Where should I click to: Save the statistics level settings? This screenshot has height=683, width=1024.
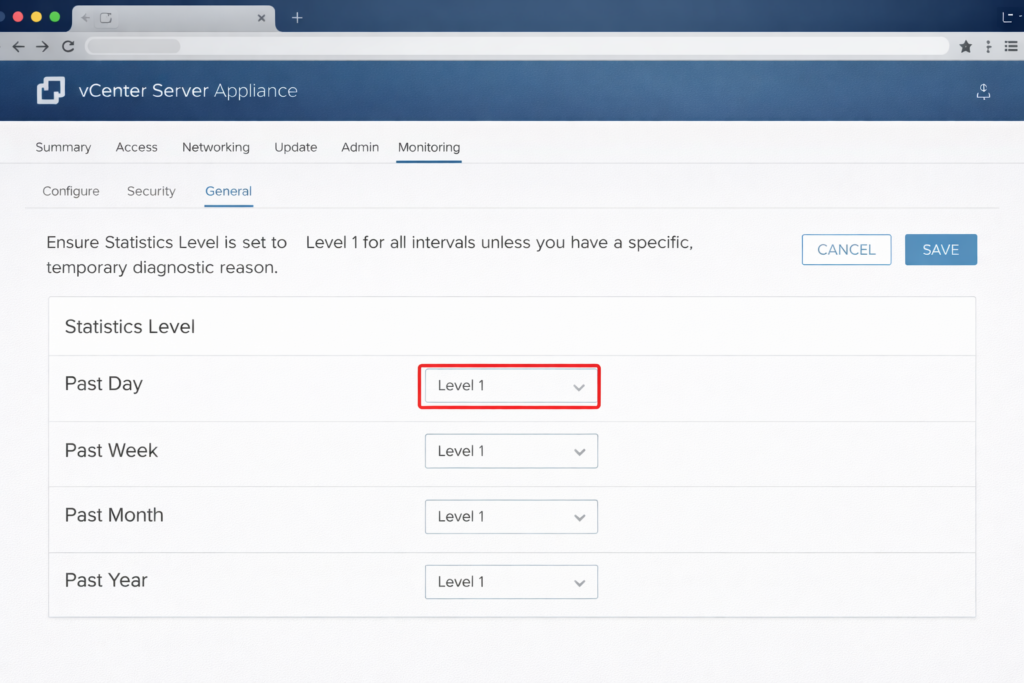(940, 249)
